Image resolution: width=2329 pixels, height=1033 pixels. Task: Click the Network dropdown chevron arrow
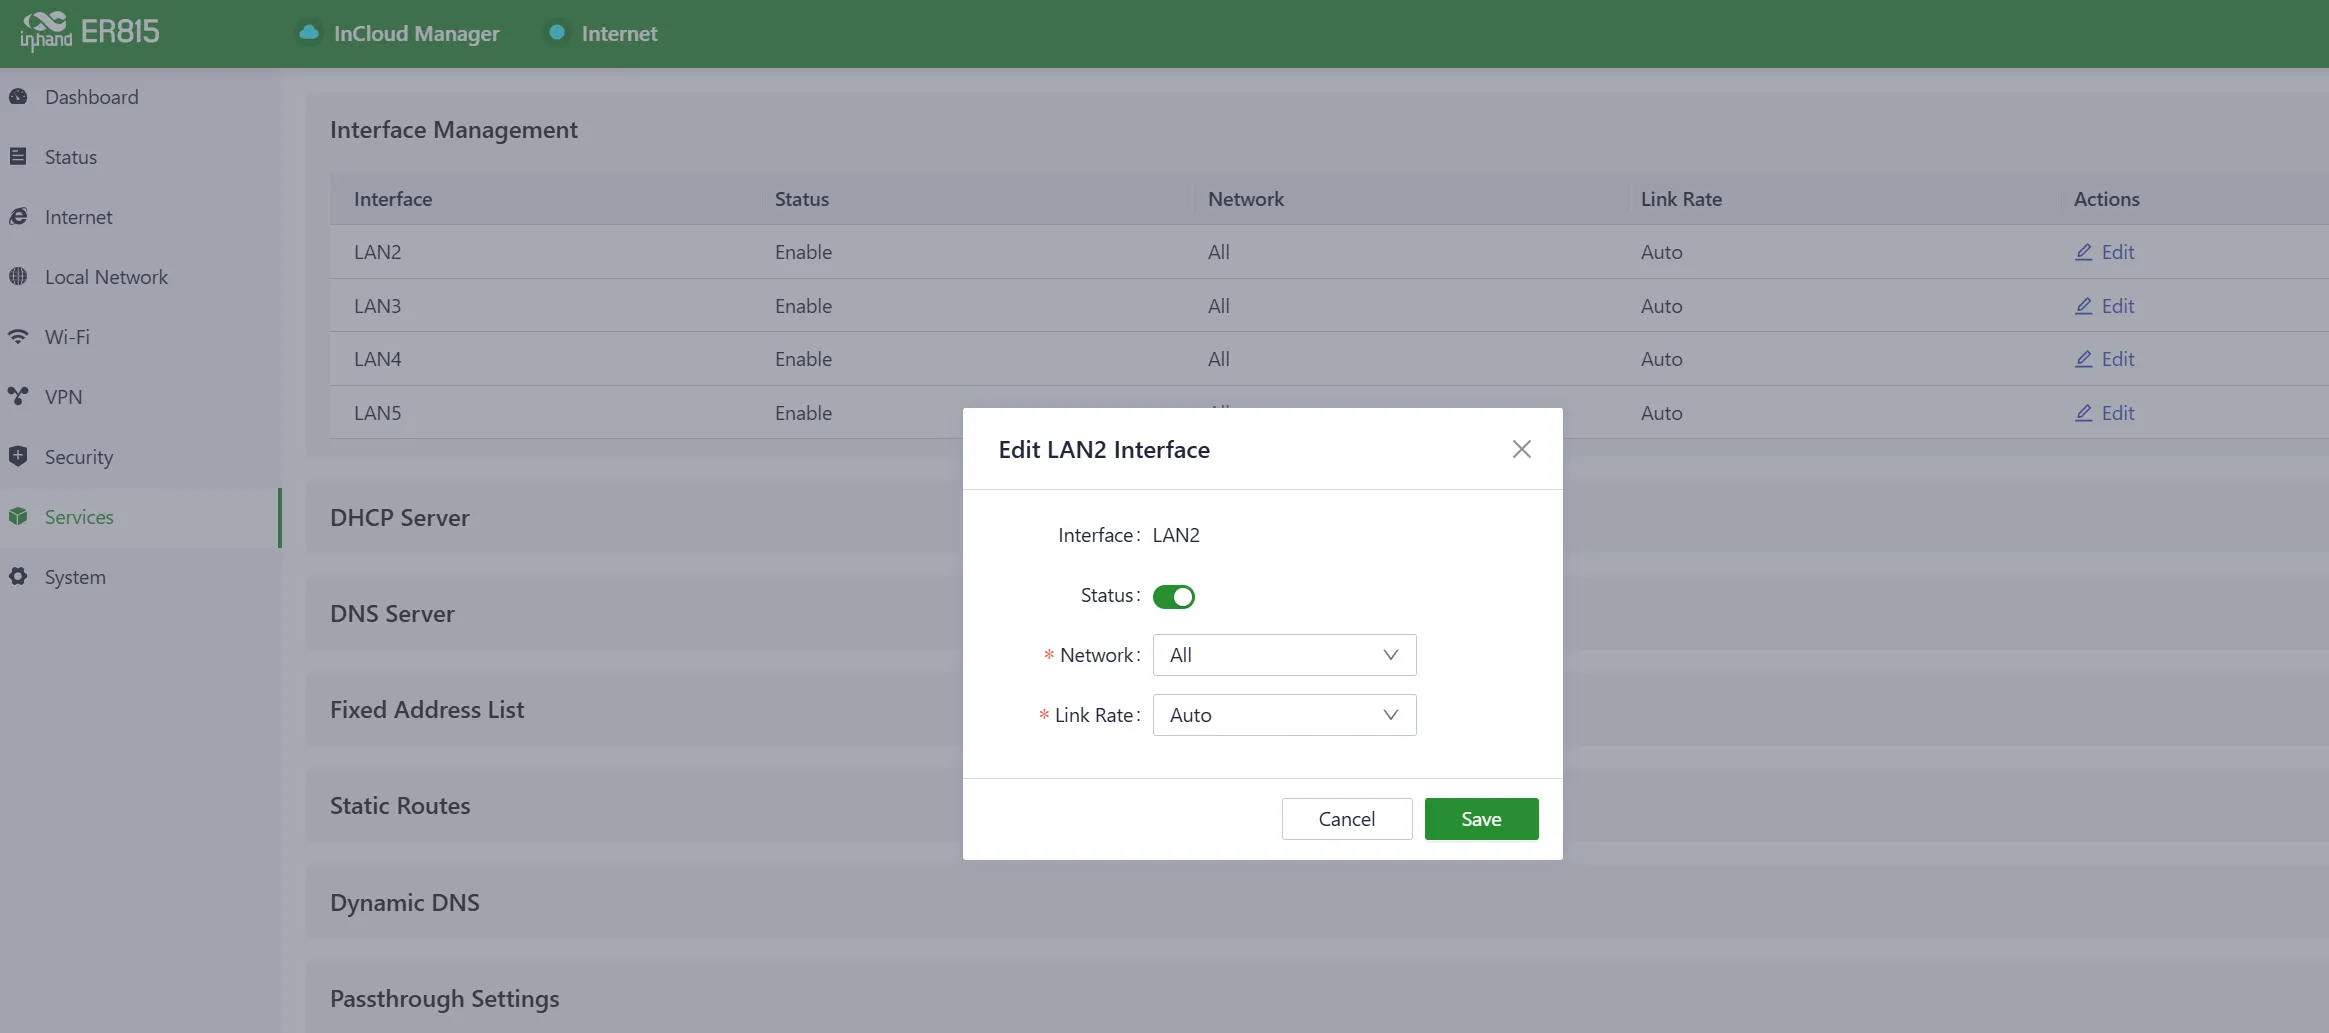click(1390, 655)
